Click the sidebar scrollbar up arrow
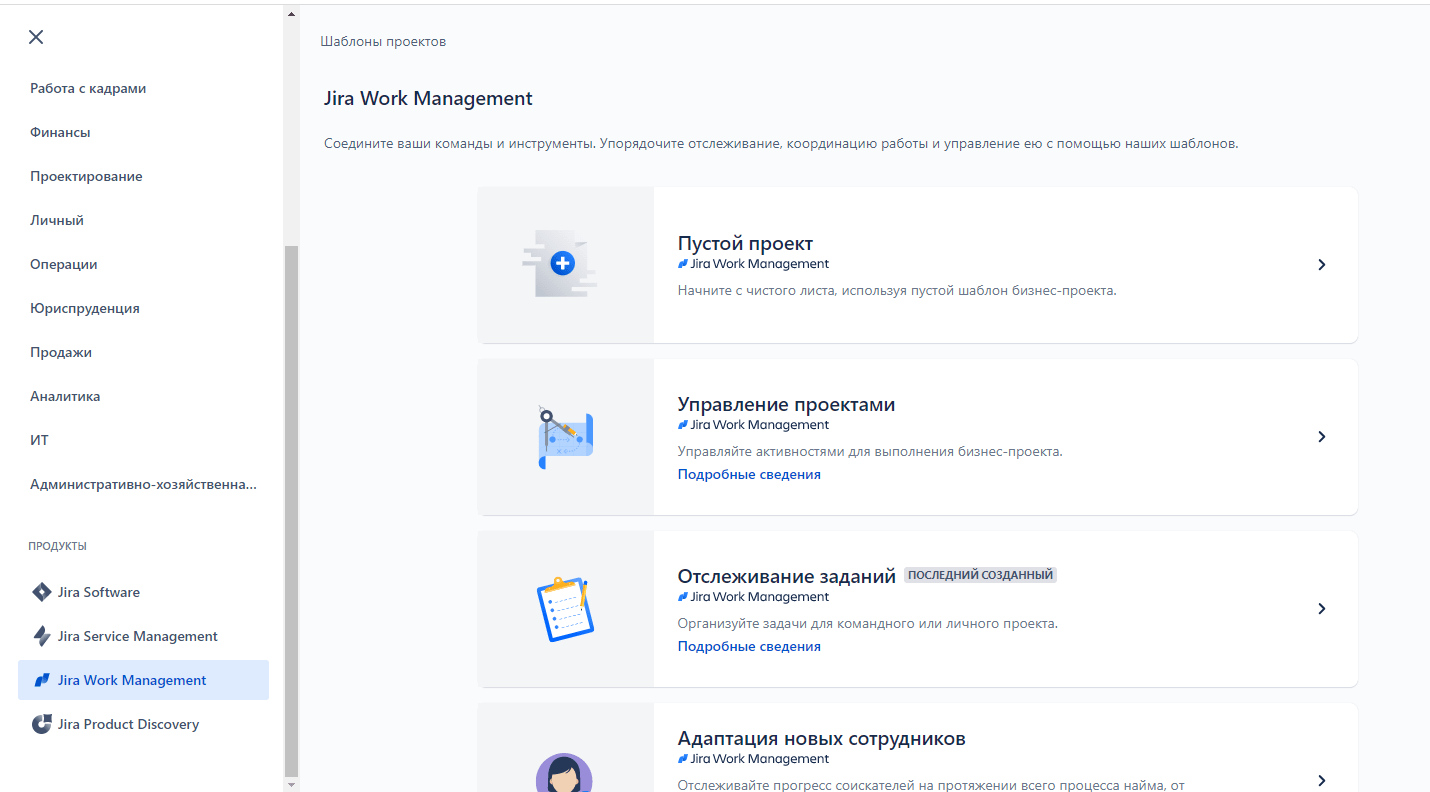 (291, 14)
